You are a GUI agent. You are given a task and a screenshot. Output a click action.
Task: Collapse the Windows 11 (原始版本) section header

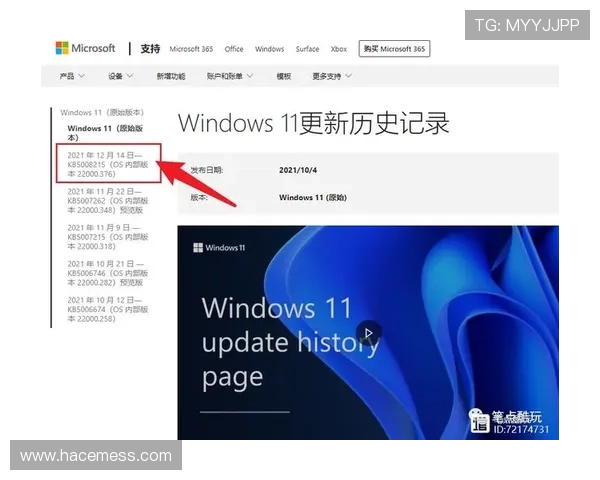click(102, 113)
